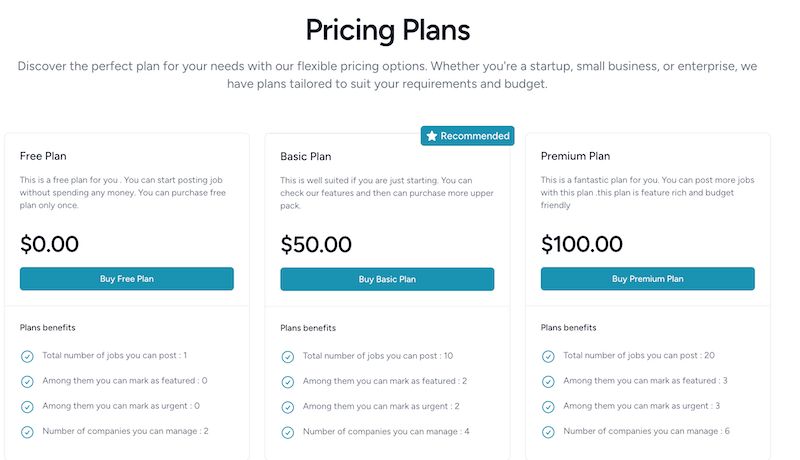Select the Free Plan title
800x460 pixels.
[42, 156]
